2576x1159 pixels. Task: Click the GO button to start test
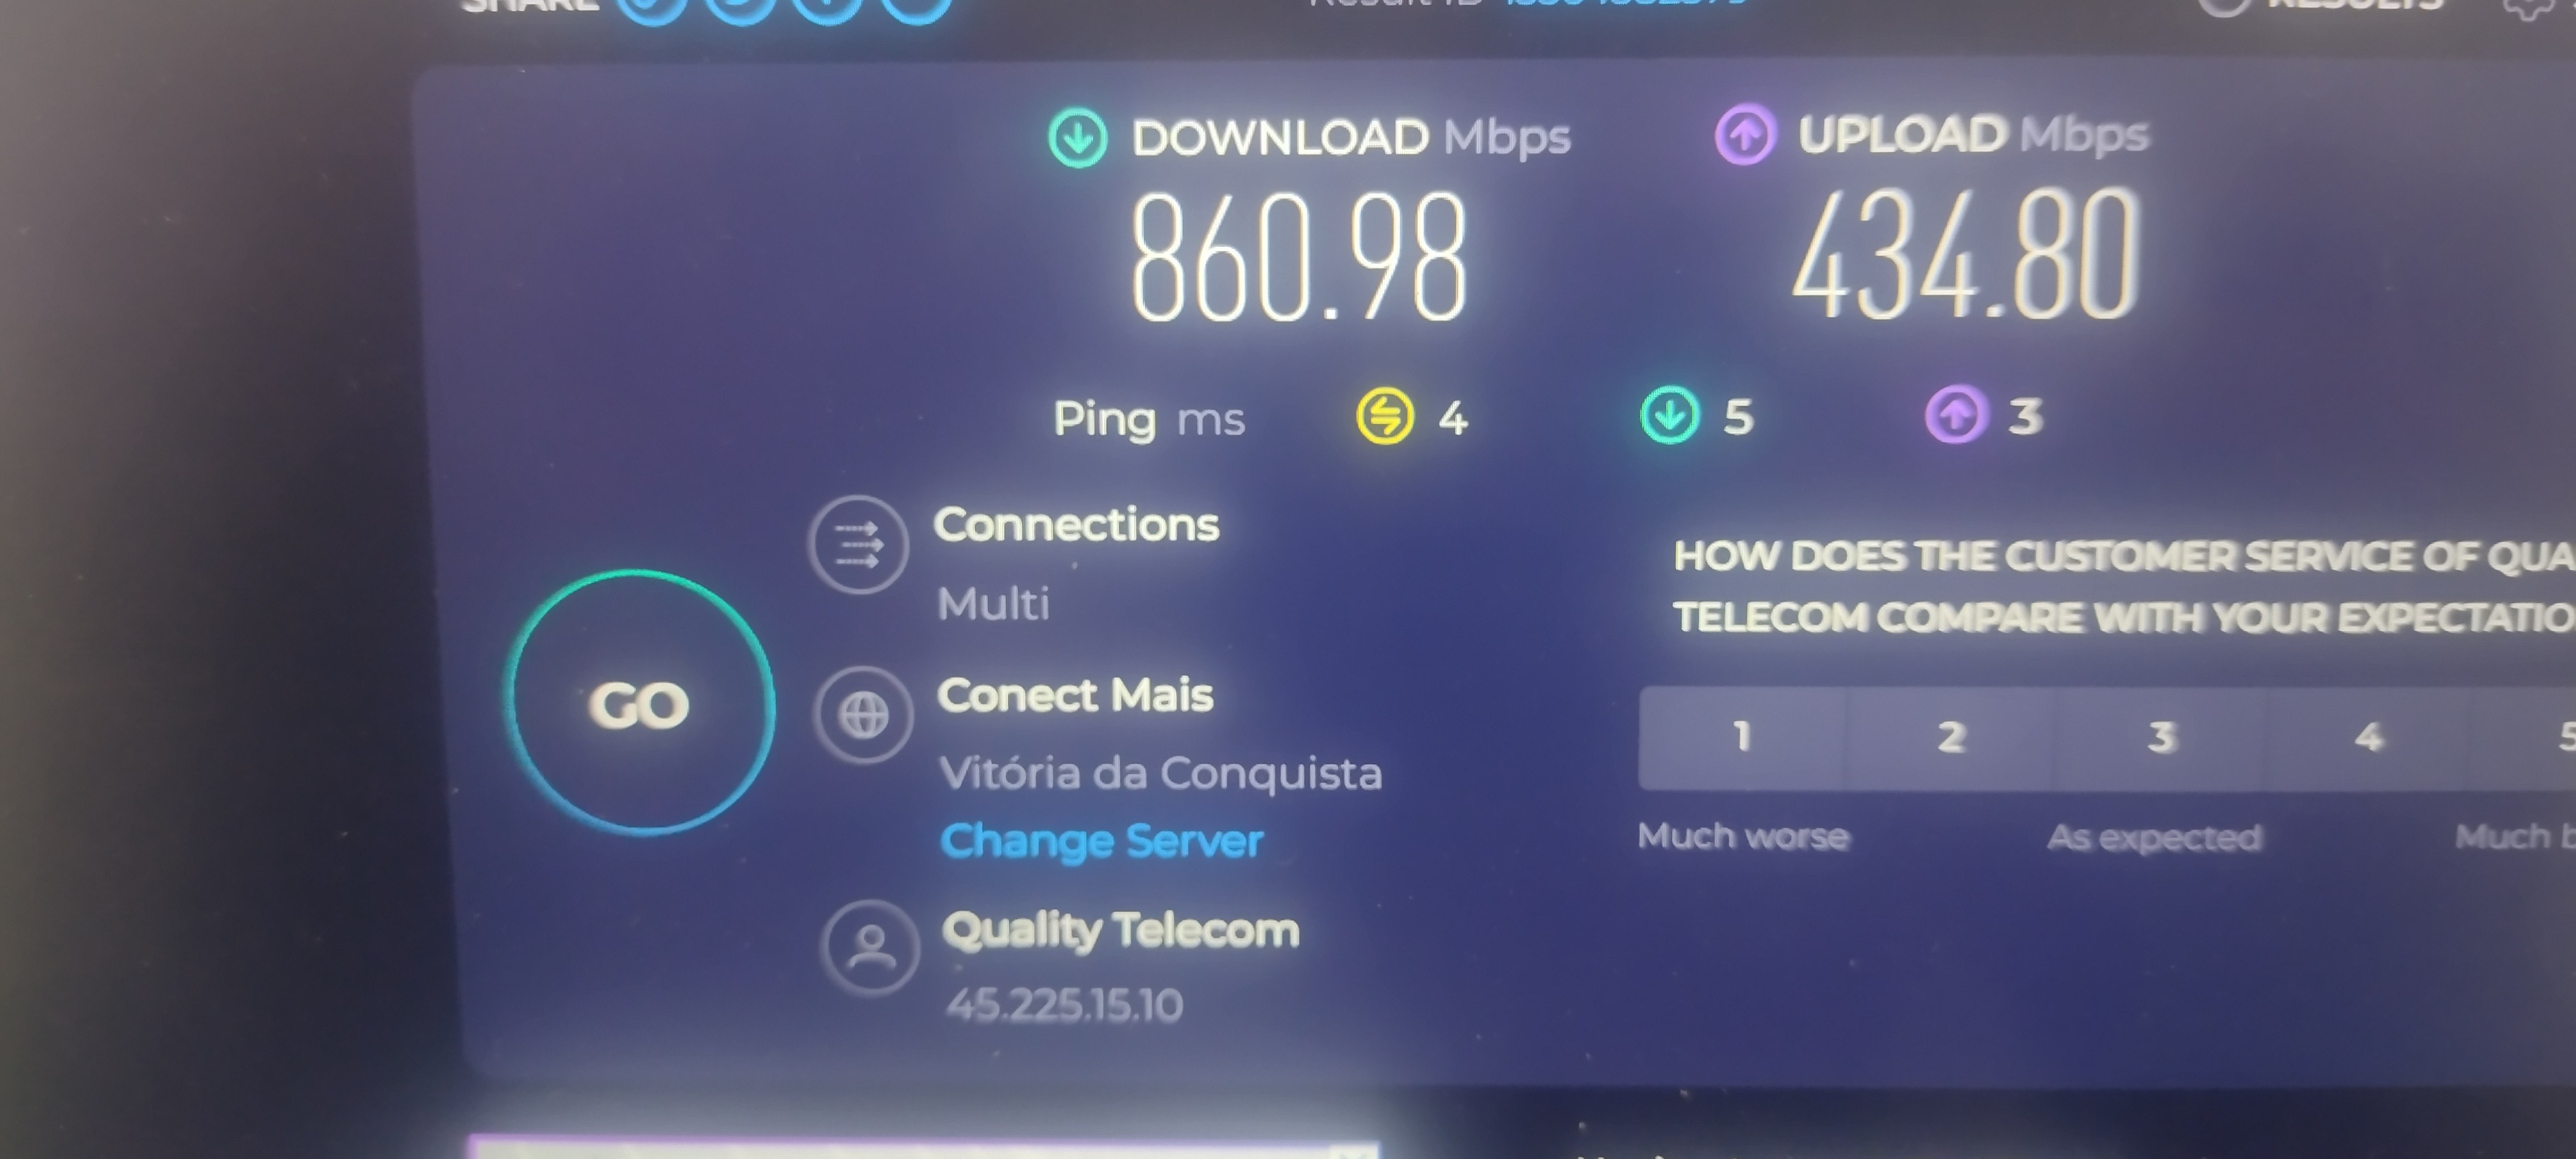click(x=640, y=703)
